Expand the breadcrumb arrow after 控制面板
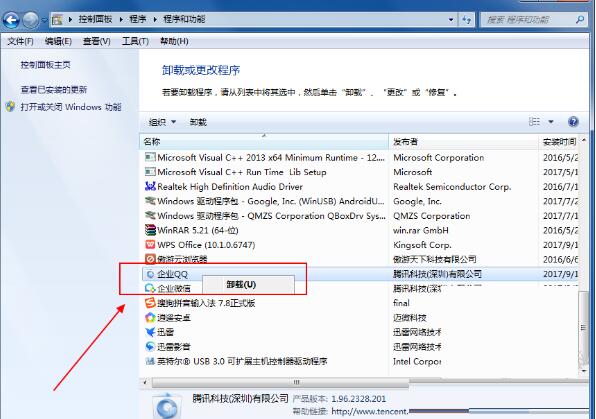The width and height of the screenshot is (596, 419). tap(121, 19)
